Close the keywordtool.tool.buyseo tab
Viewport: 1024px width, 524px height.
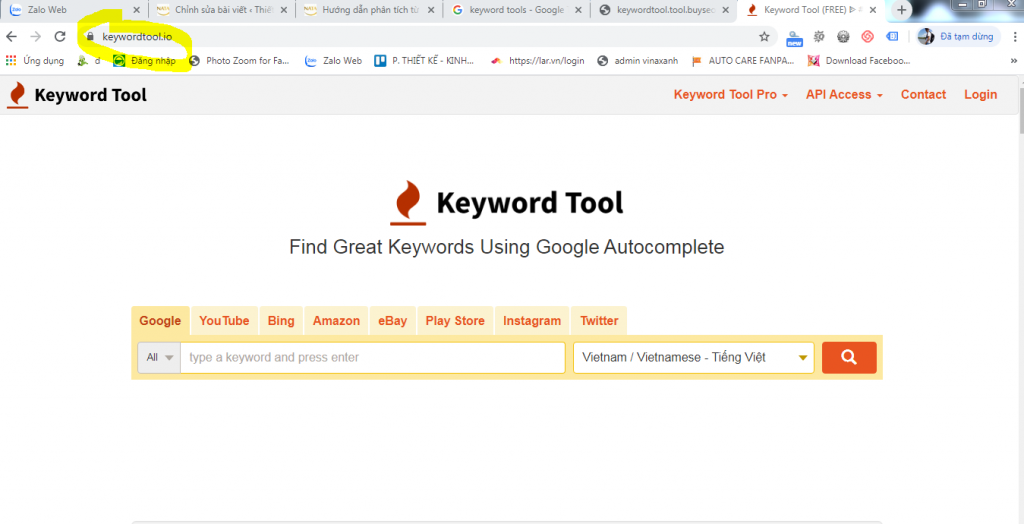(725, 10)
